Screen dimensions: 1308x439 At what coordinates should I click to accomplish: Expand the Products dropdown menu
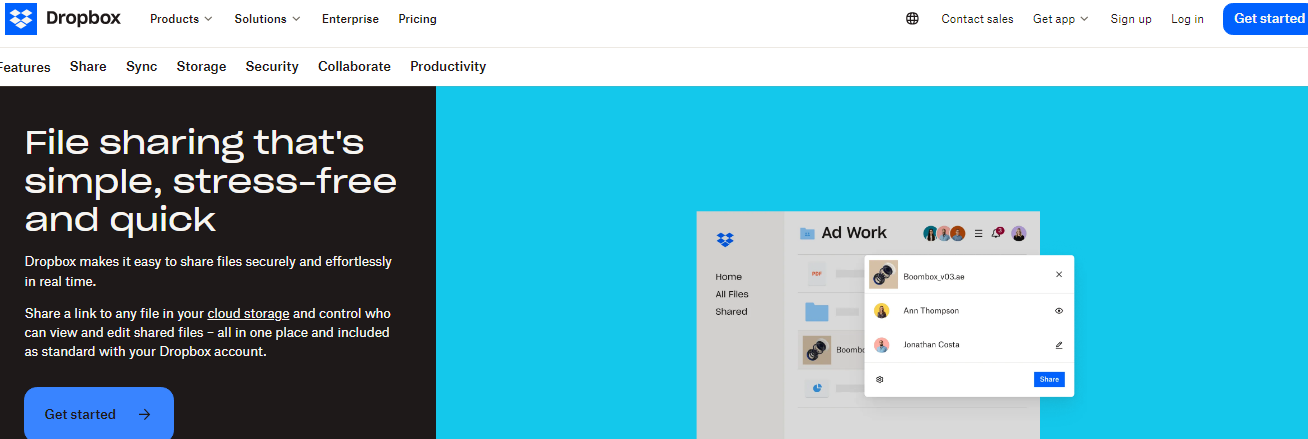[x=181, y=19]
